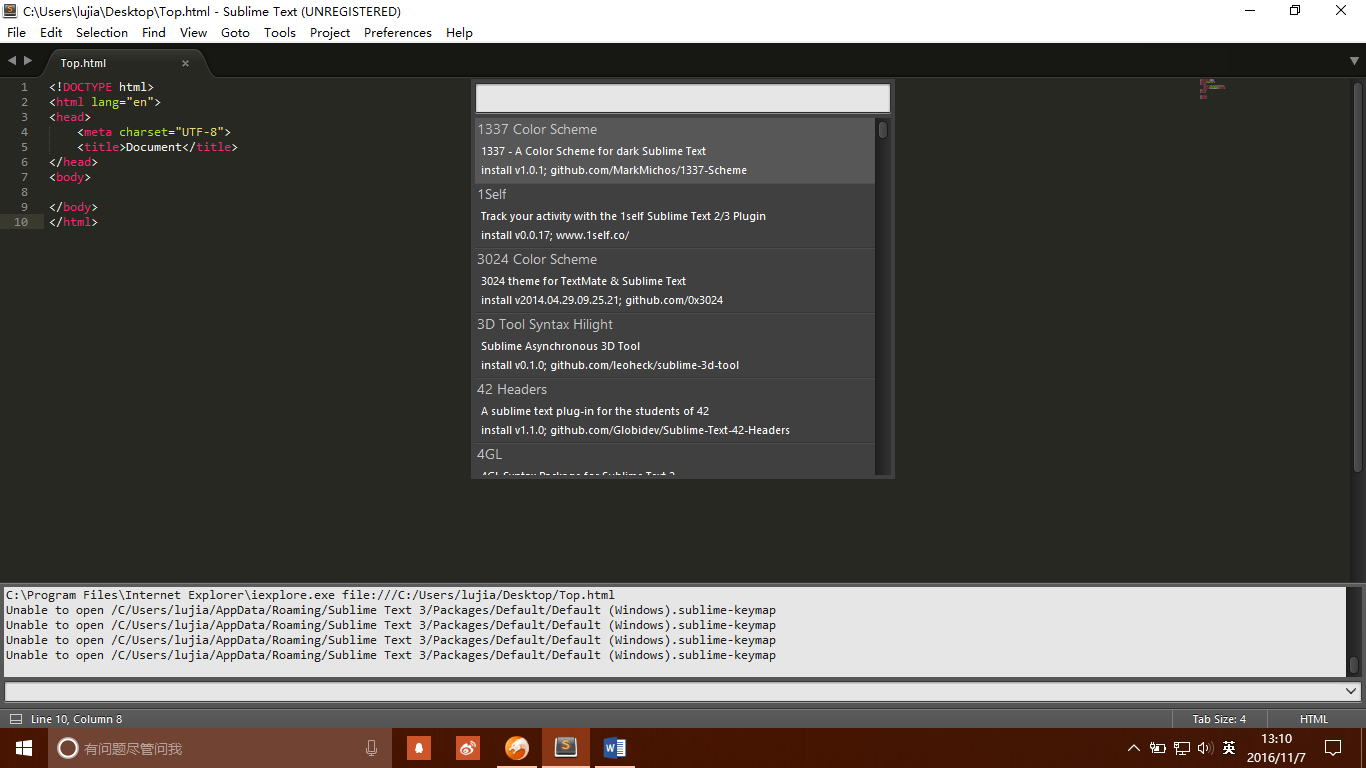Open Microsoft Word from taskbar
The width and height of the screenshot is (1366, 768).
pyautogui.click(x=614, y=748)
